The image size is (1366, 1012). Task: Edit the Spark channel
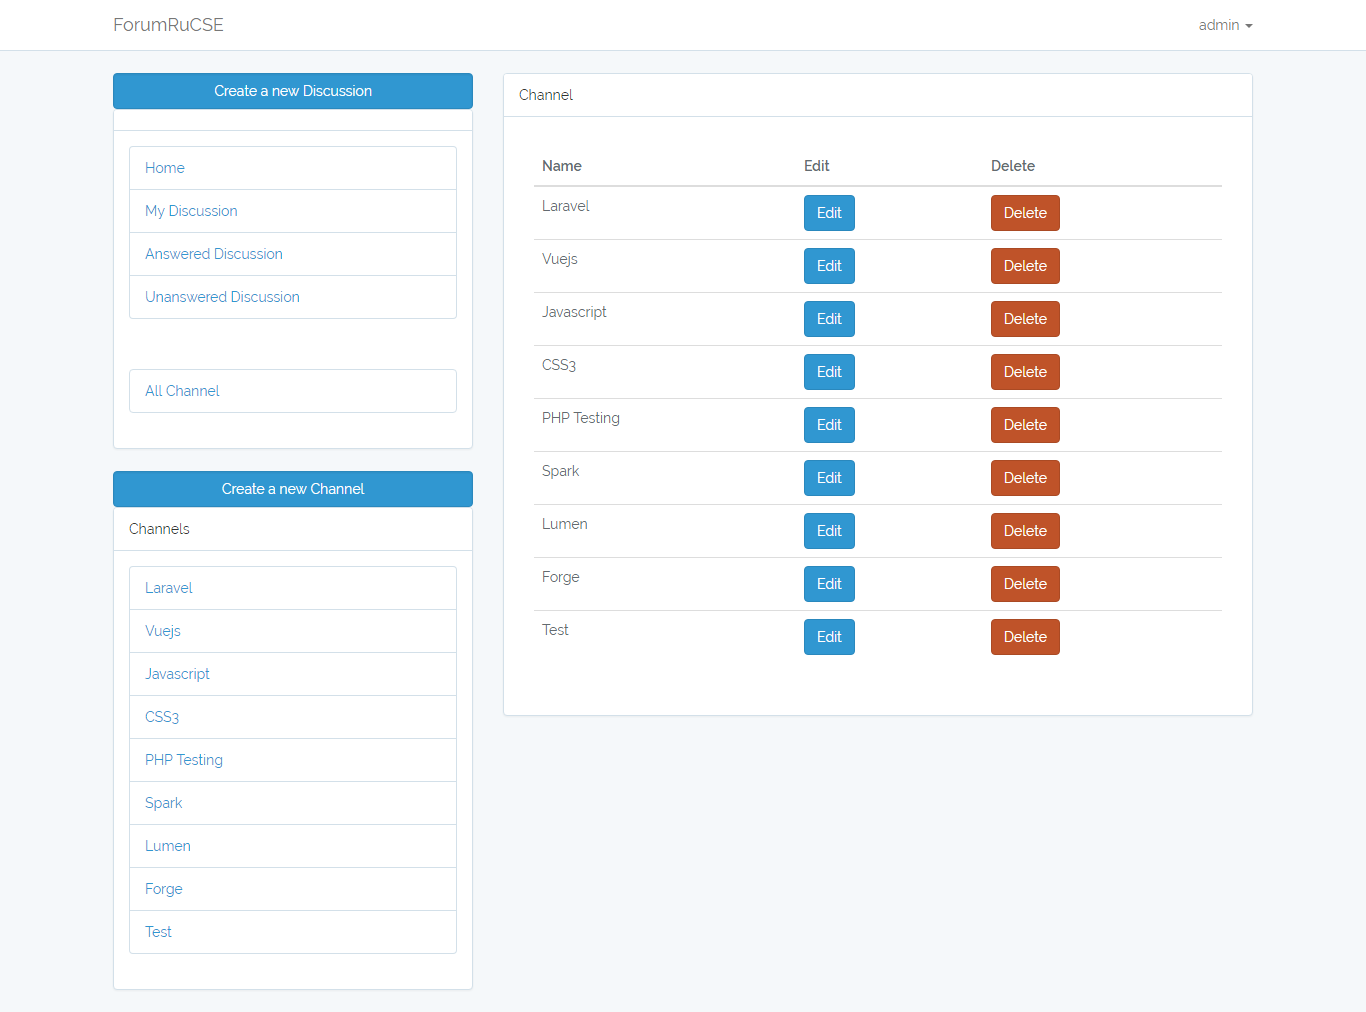(x=829, y=478)
